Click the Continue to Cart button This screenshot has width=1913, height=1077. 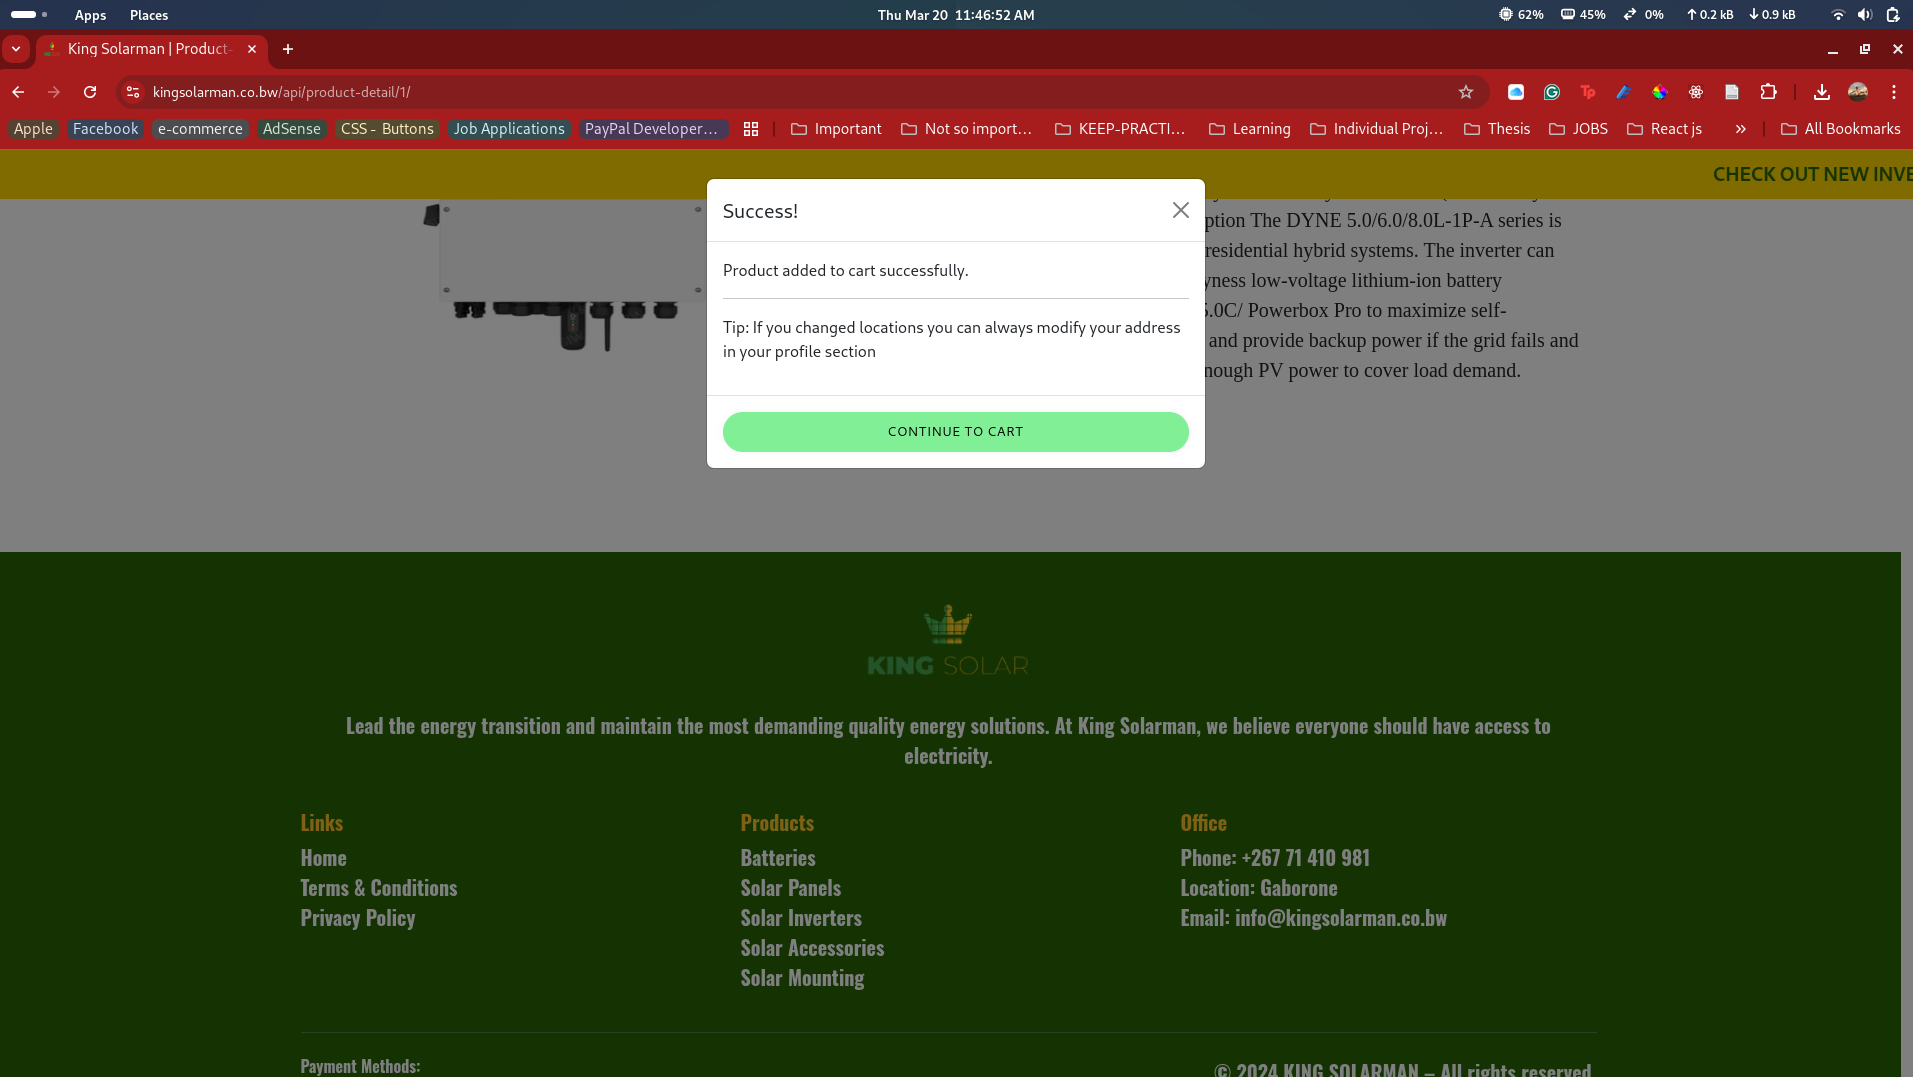[955, 432]
